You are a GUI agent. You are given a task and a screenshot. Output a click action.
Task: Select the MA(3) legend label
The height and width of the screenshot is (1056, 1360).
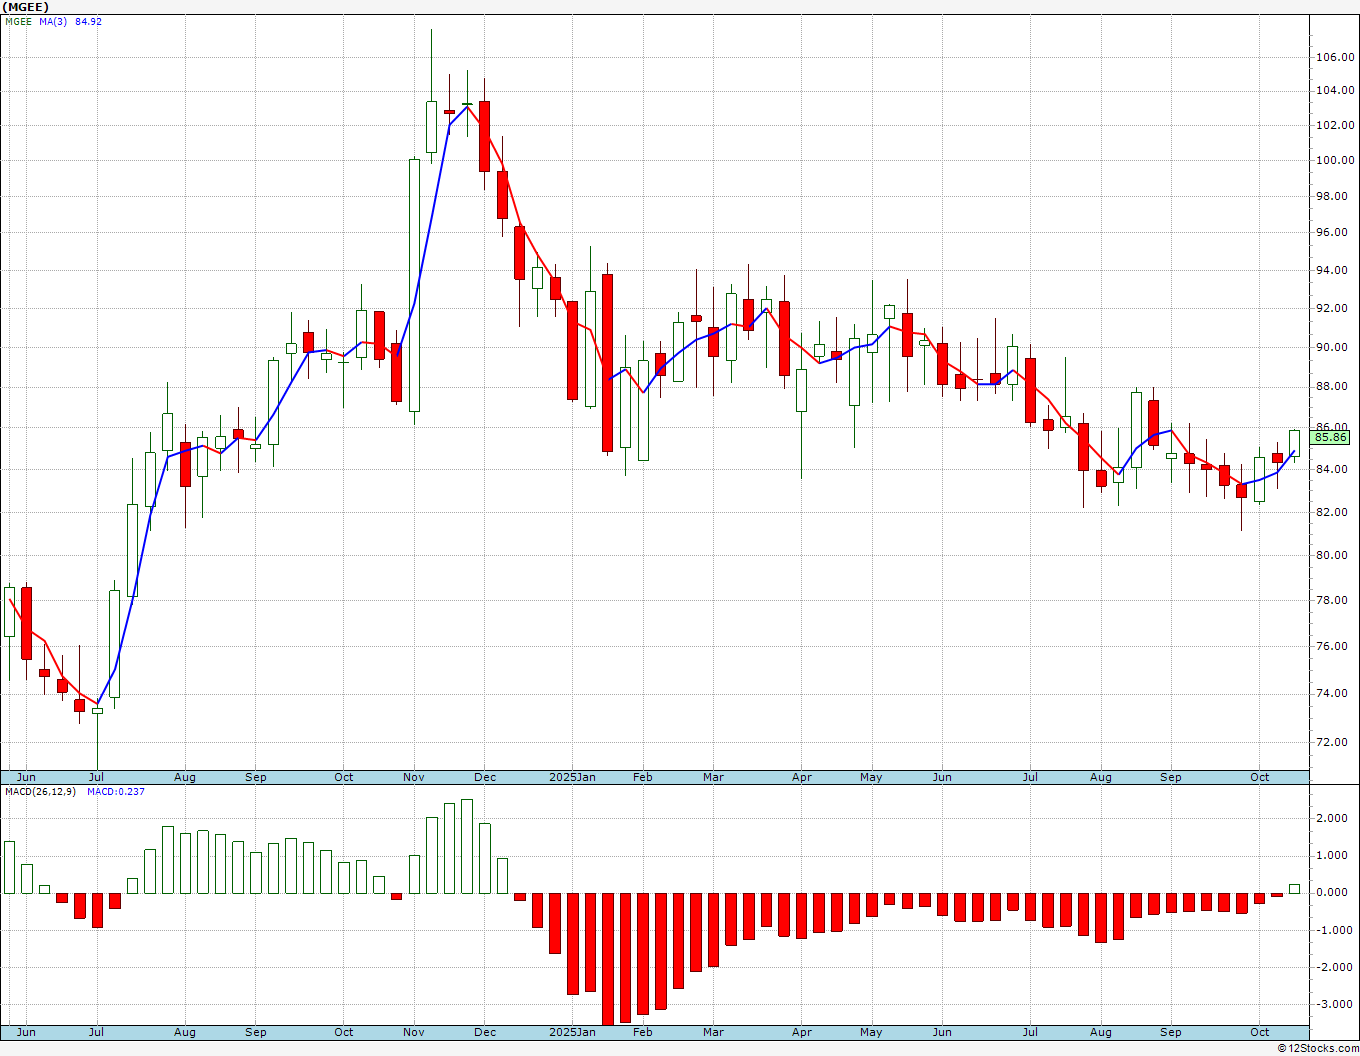click(x=54, y=21)
